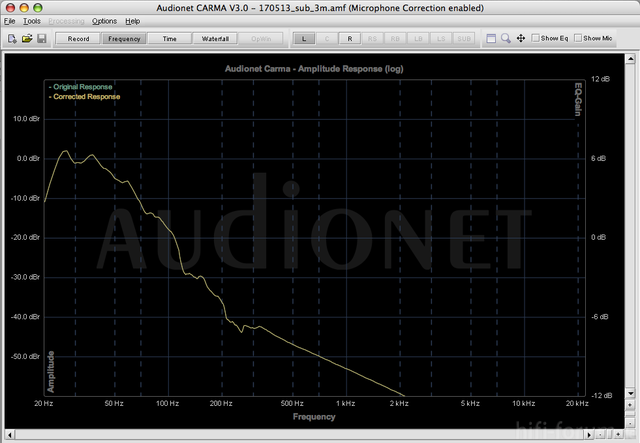Click the new file icon

pyautogui.click(x=11, y=39)
